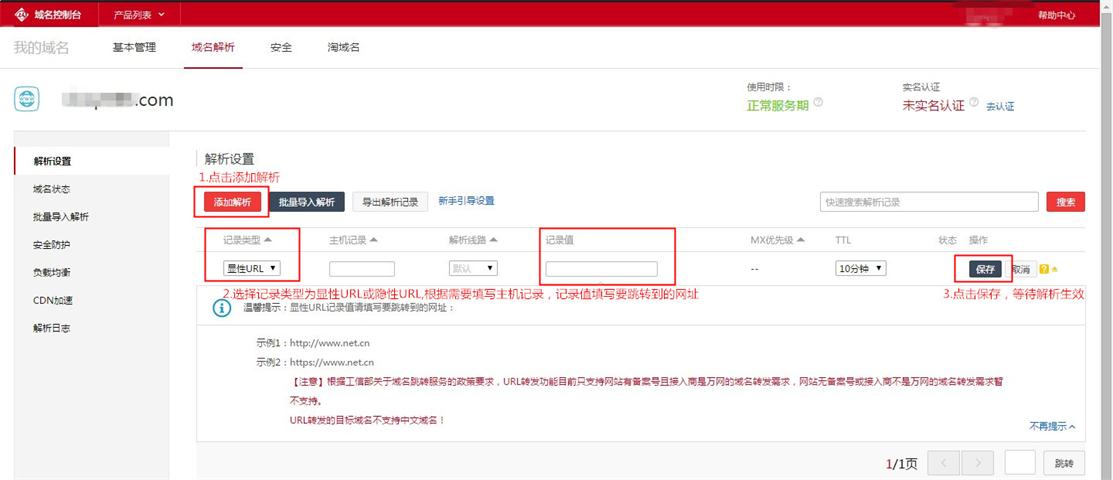Focus the 快速搜索解析记录 search box
This screenshot has width=1113, height=480.
929,202
